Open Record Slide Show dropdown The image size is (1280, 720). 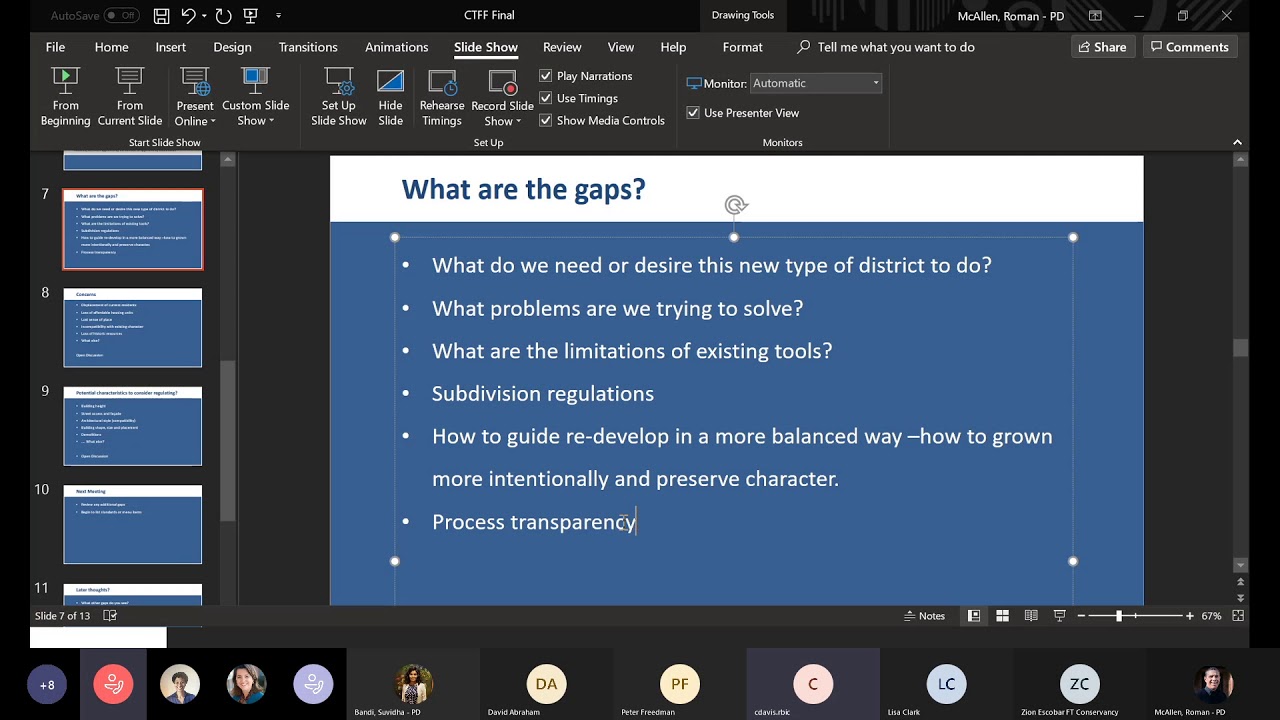(502, 97)
